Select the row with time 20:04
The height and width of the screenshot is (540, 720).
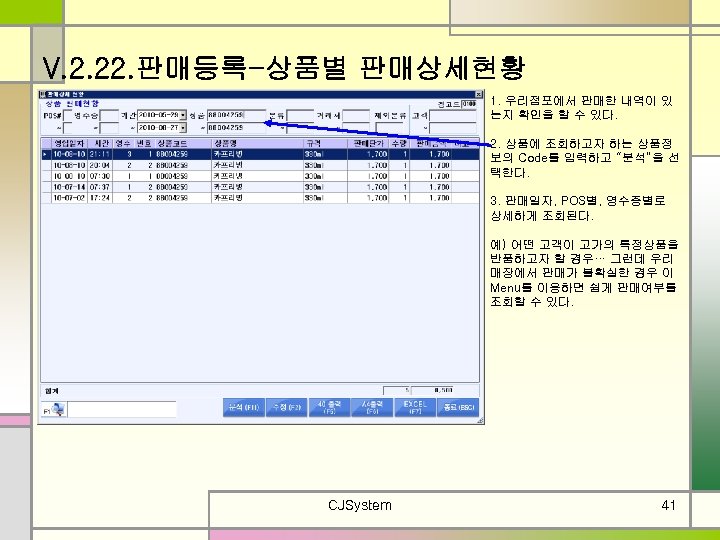[x=260, y=165]
